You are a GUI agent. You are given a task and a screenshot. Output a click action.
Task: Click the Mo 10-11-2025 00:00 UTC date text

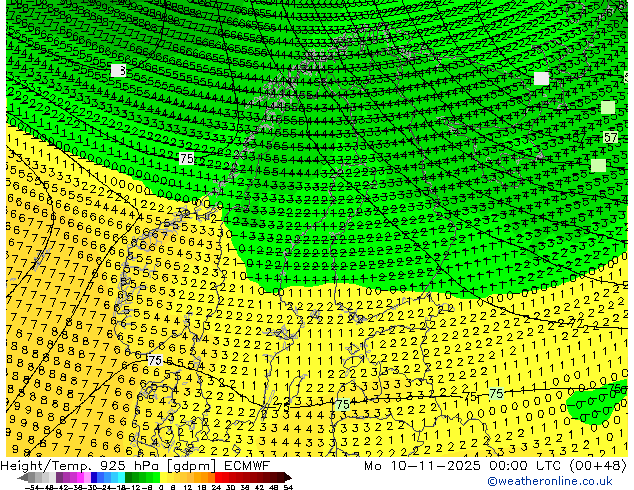click(464, 466)
